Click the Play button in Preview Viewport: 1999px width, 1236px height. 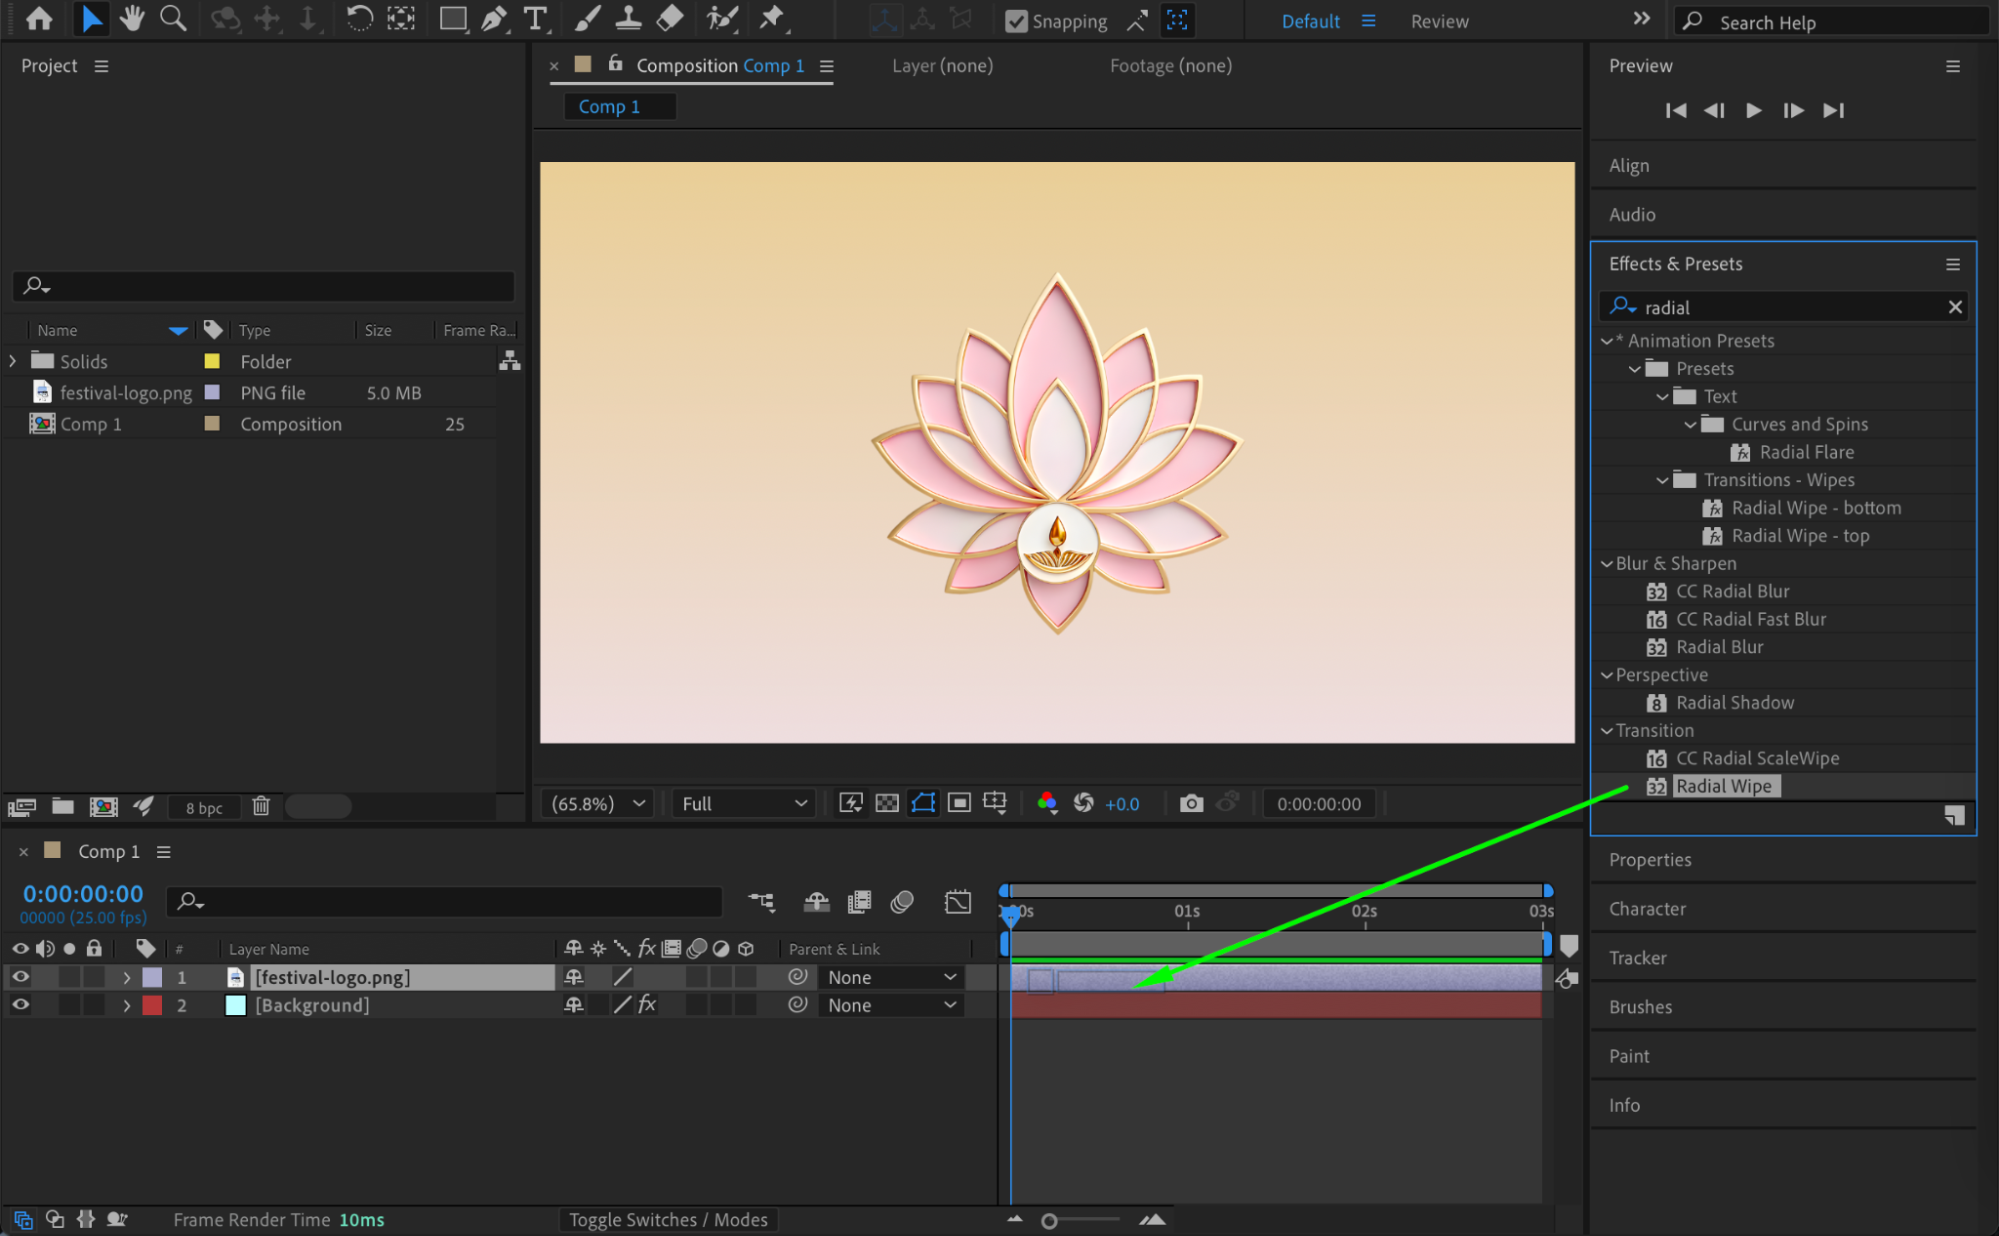(x=1753, y=110)
